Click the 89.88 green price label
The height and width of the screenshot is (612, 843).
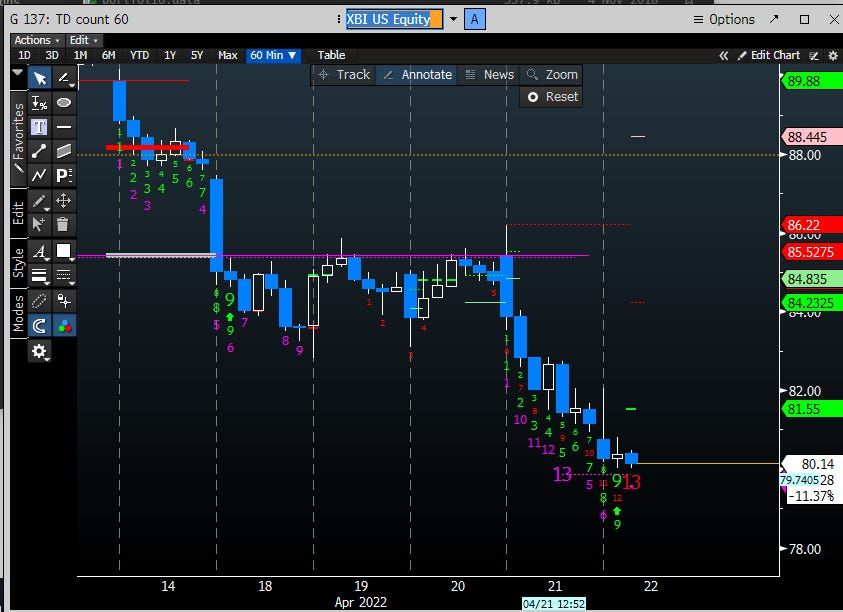coord(812,81)
